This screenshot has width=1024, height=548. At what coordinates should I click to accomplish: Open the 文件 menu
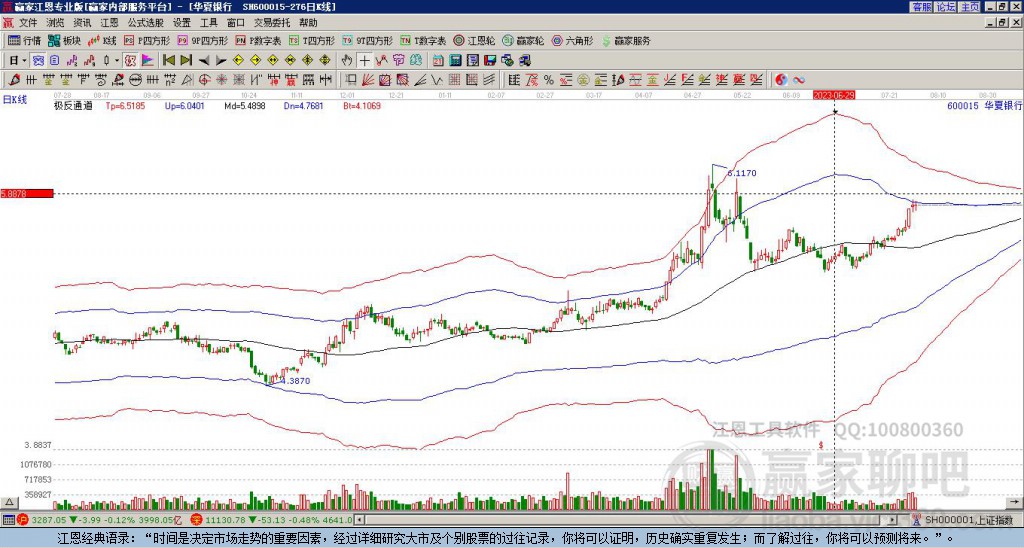(27, 23)
